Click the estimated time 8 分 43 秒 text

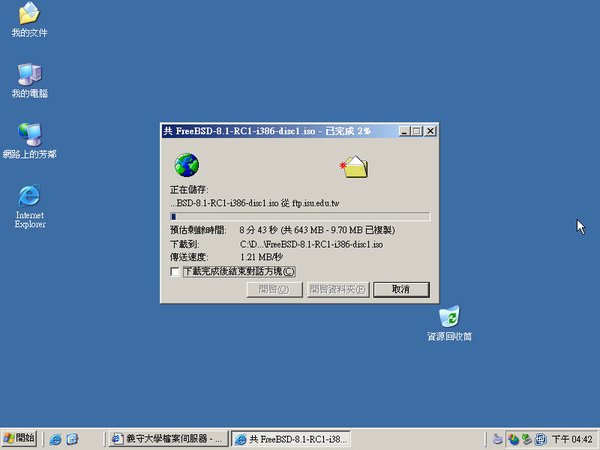coord(258,230)
